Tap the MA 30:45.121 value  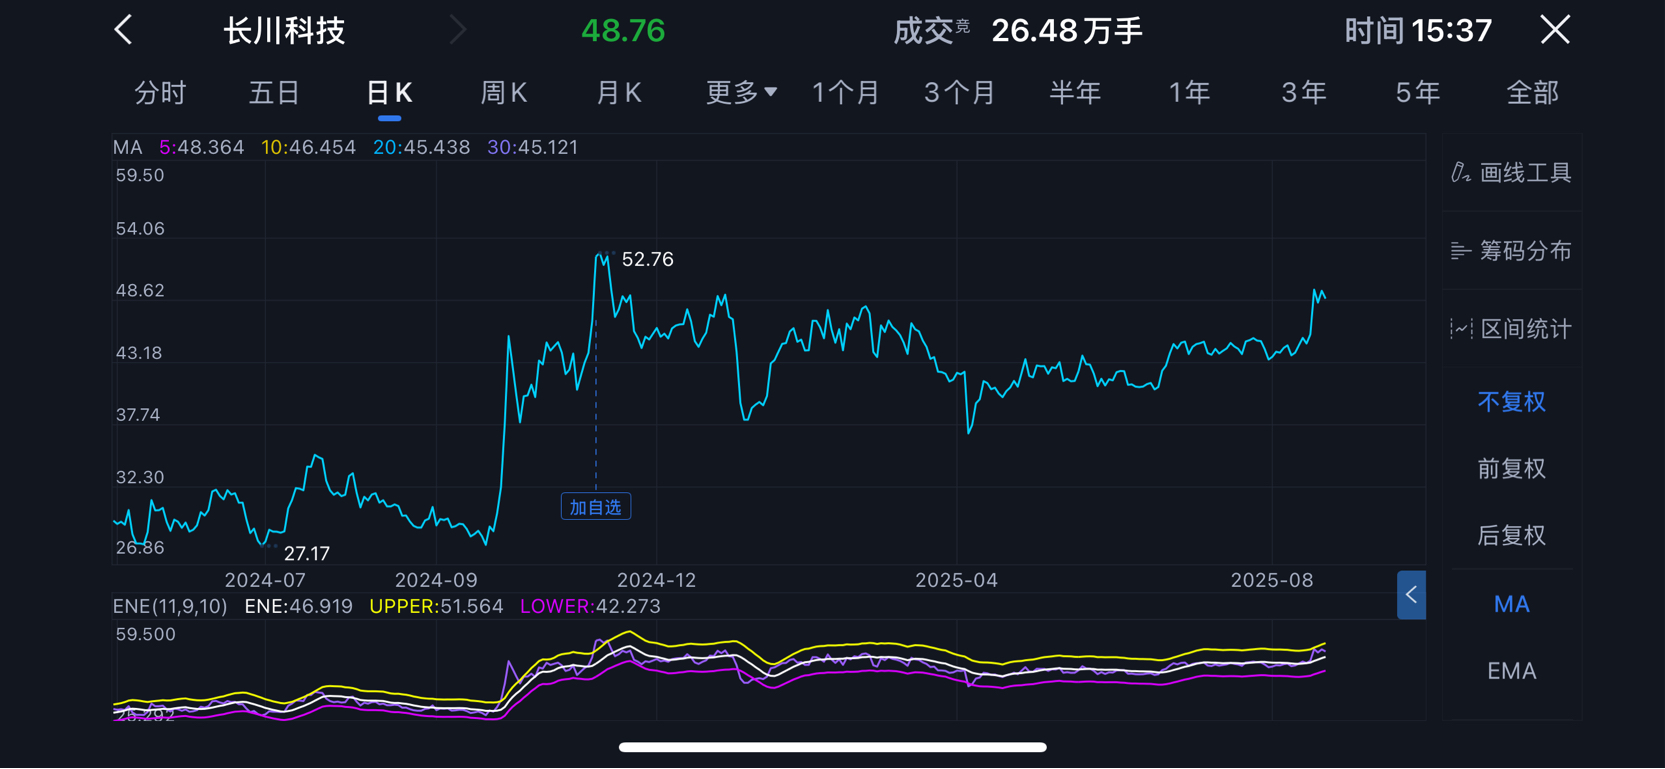tap(533, 147)
